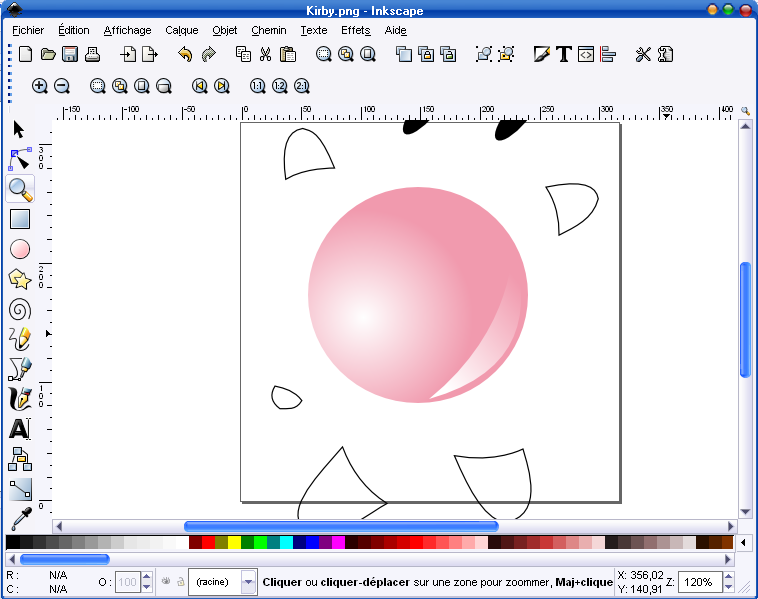Pick the Selector arrow tool
Image resolution: width=758 pixels, height=599 pixels.
point(19,130)
